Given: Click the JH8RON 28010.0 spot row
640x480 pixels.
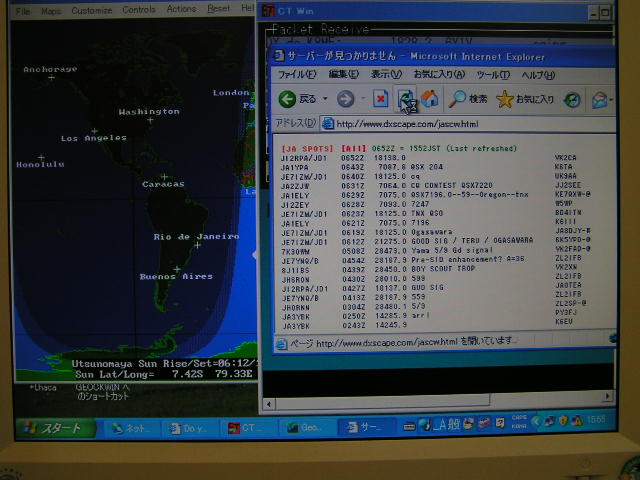Looking at the screenshot, I should click(431, 279).
